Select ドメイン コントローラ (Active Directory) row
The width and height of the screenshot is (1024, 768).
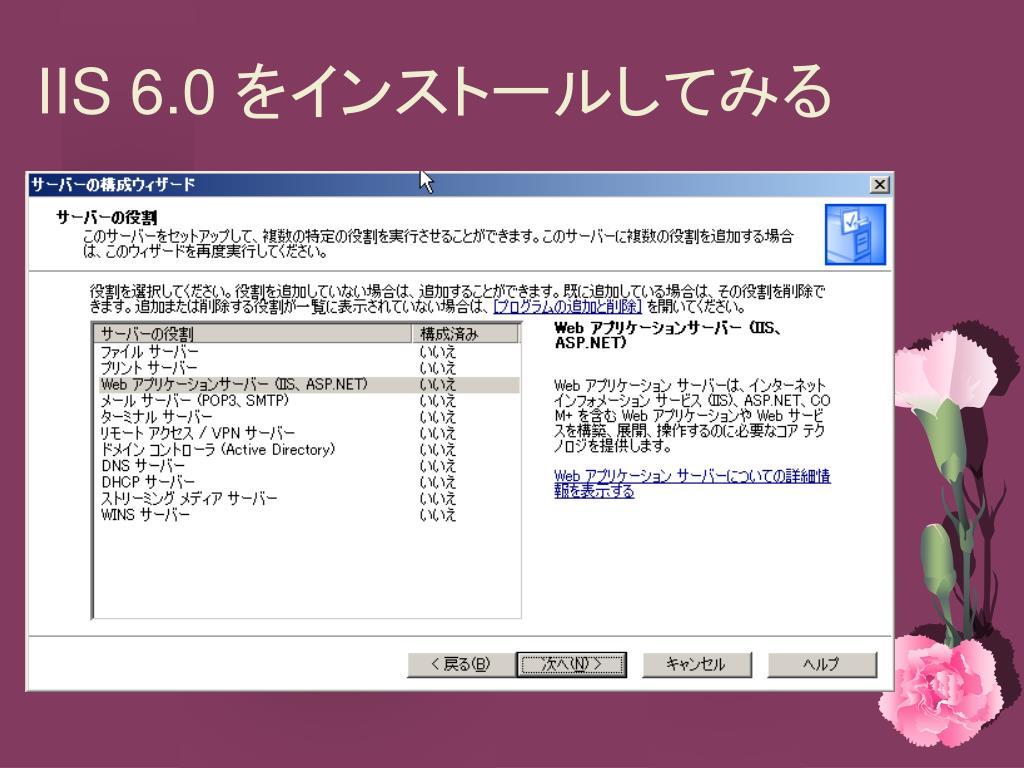pyautogui.click(x=308, y=449)
